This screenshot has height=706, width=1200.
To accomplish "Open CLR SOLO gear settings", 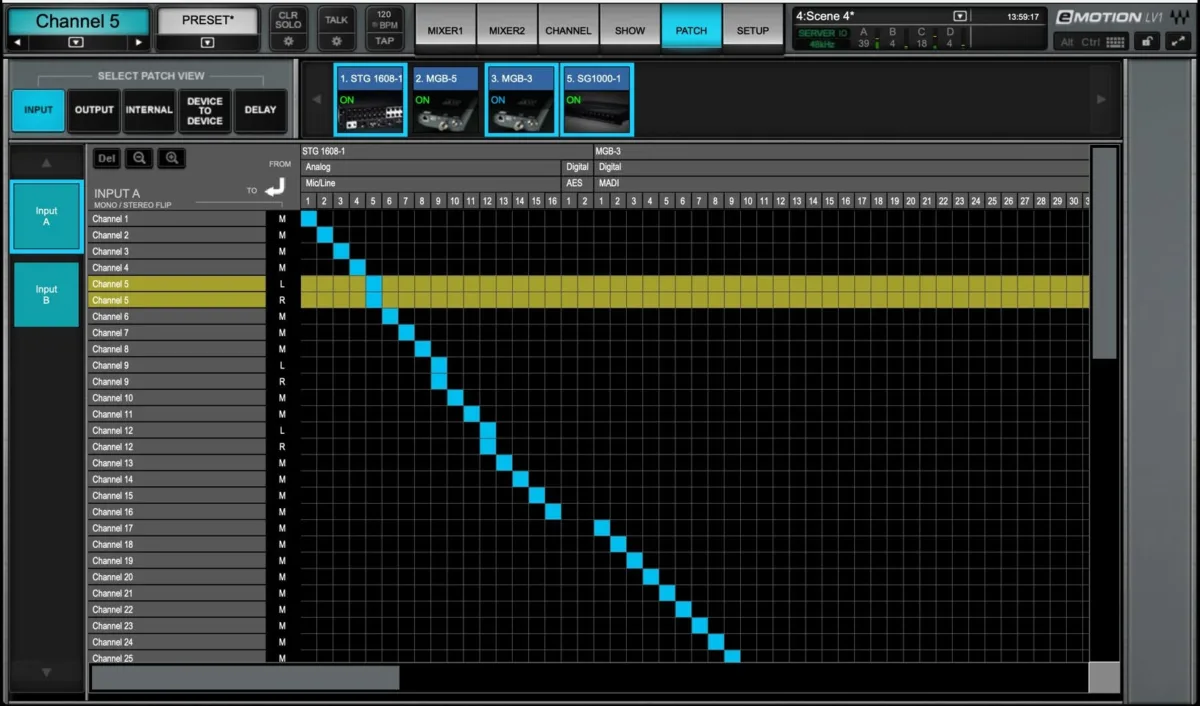I will click(x=288, y=42).
